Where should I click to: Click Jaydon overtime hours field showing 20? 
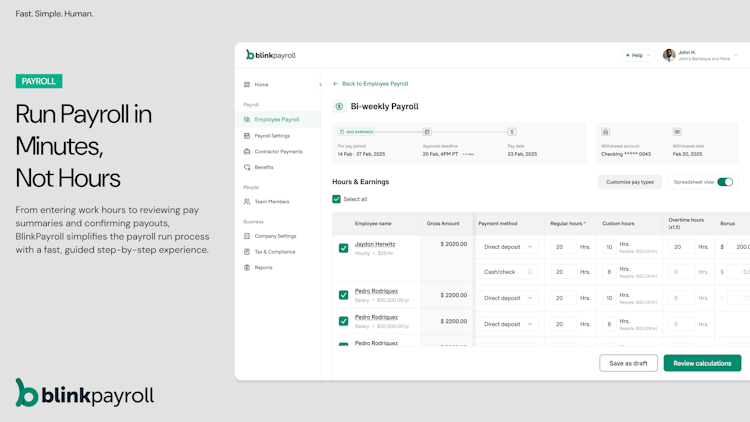(681, 247)
